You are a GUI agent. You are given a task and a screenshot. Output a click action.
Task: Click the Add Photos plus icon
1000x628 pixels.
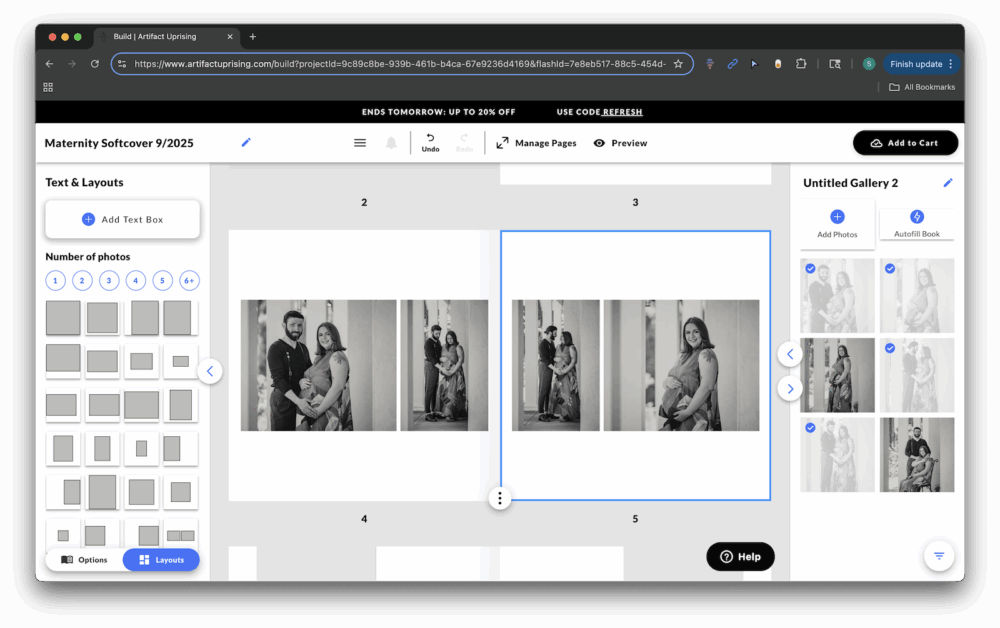point(837,217)
